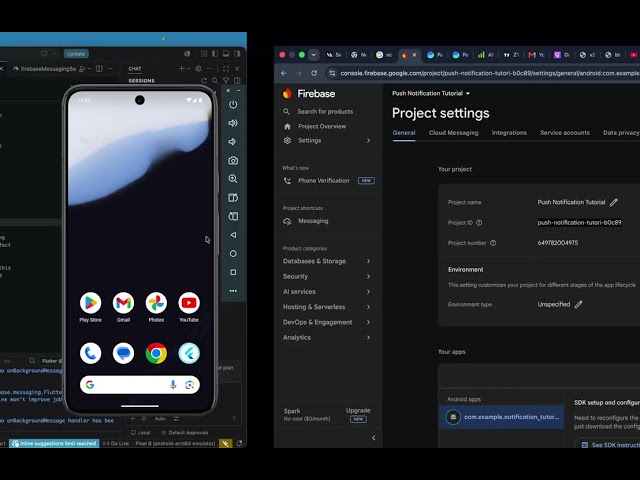The width and height of the screenshot is (640, 480).
Task: Click the emulator overview square button
Action: [233, 272]
